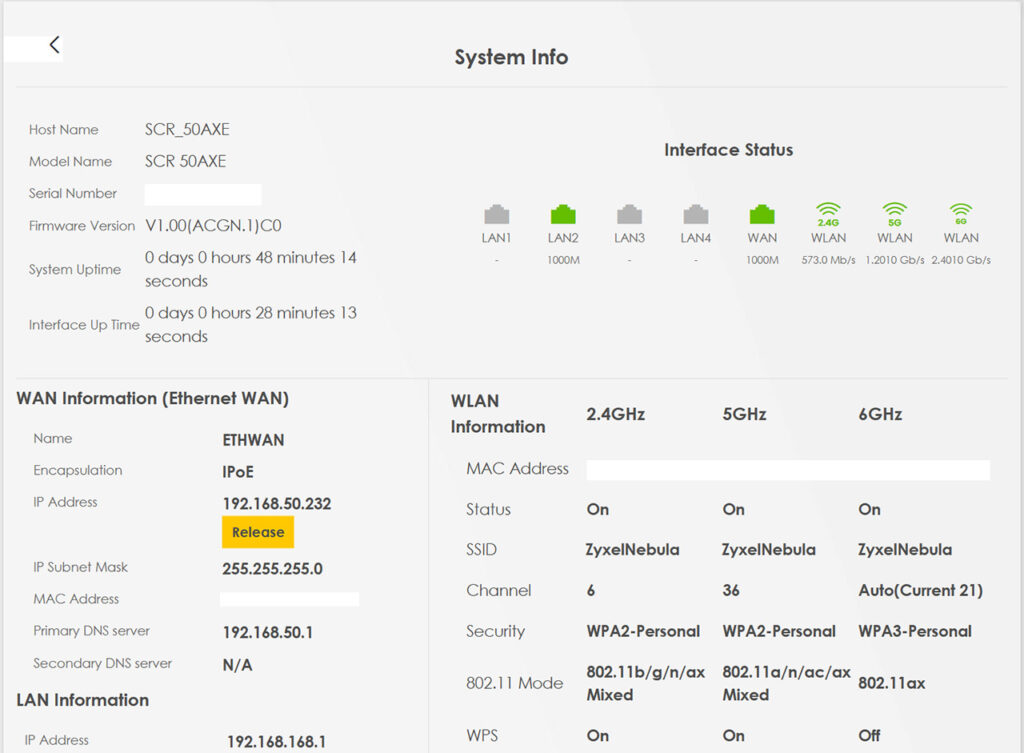Select the 5G WLAN wireless icon
Screen dimensions: 1024x753
coord(894,214)
